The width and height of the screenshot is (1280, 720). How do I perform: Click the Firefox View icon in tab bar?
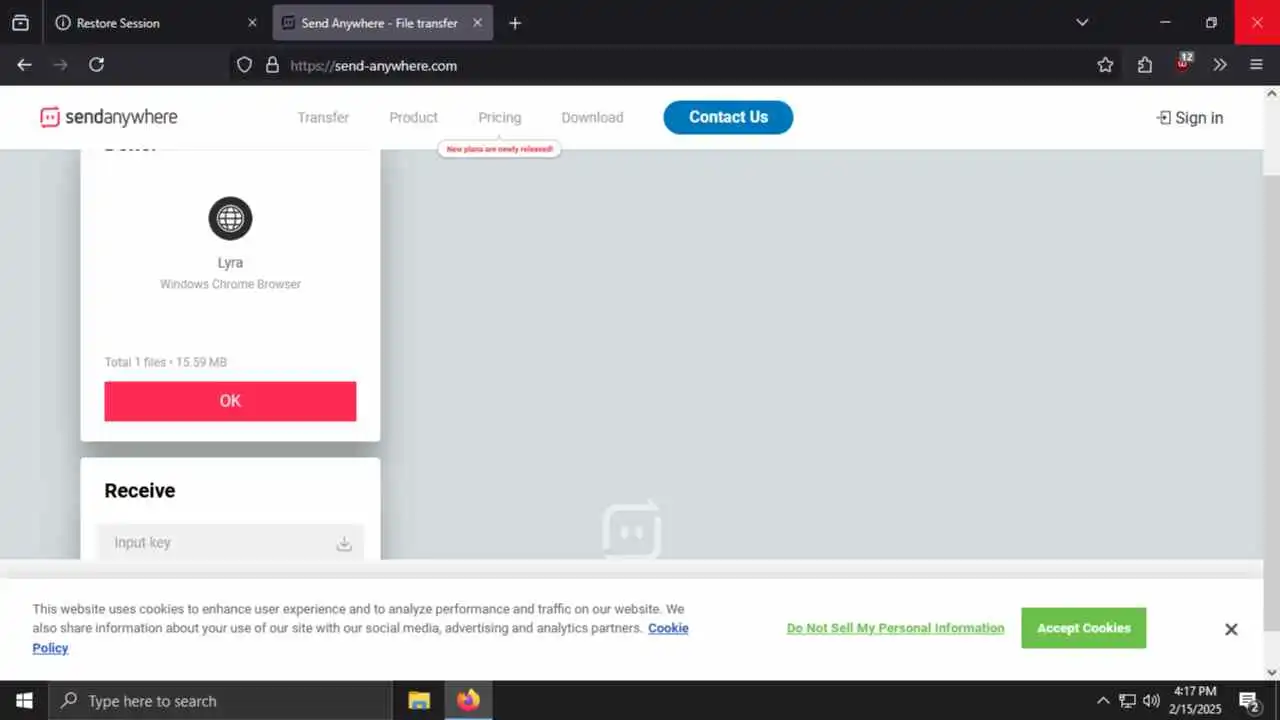pyautogui.click(x=20, y=22)
